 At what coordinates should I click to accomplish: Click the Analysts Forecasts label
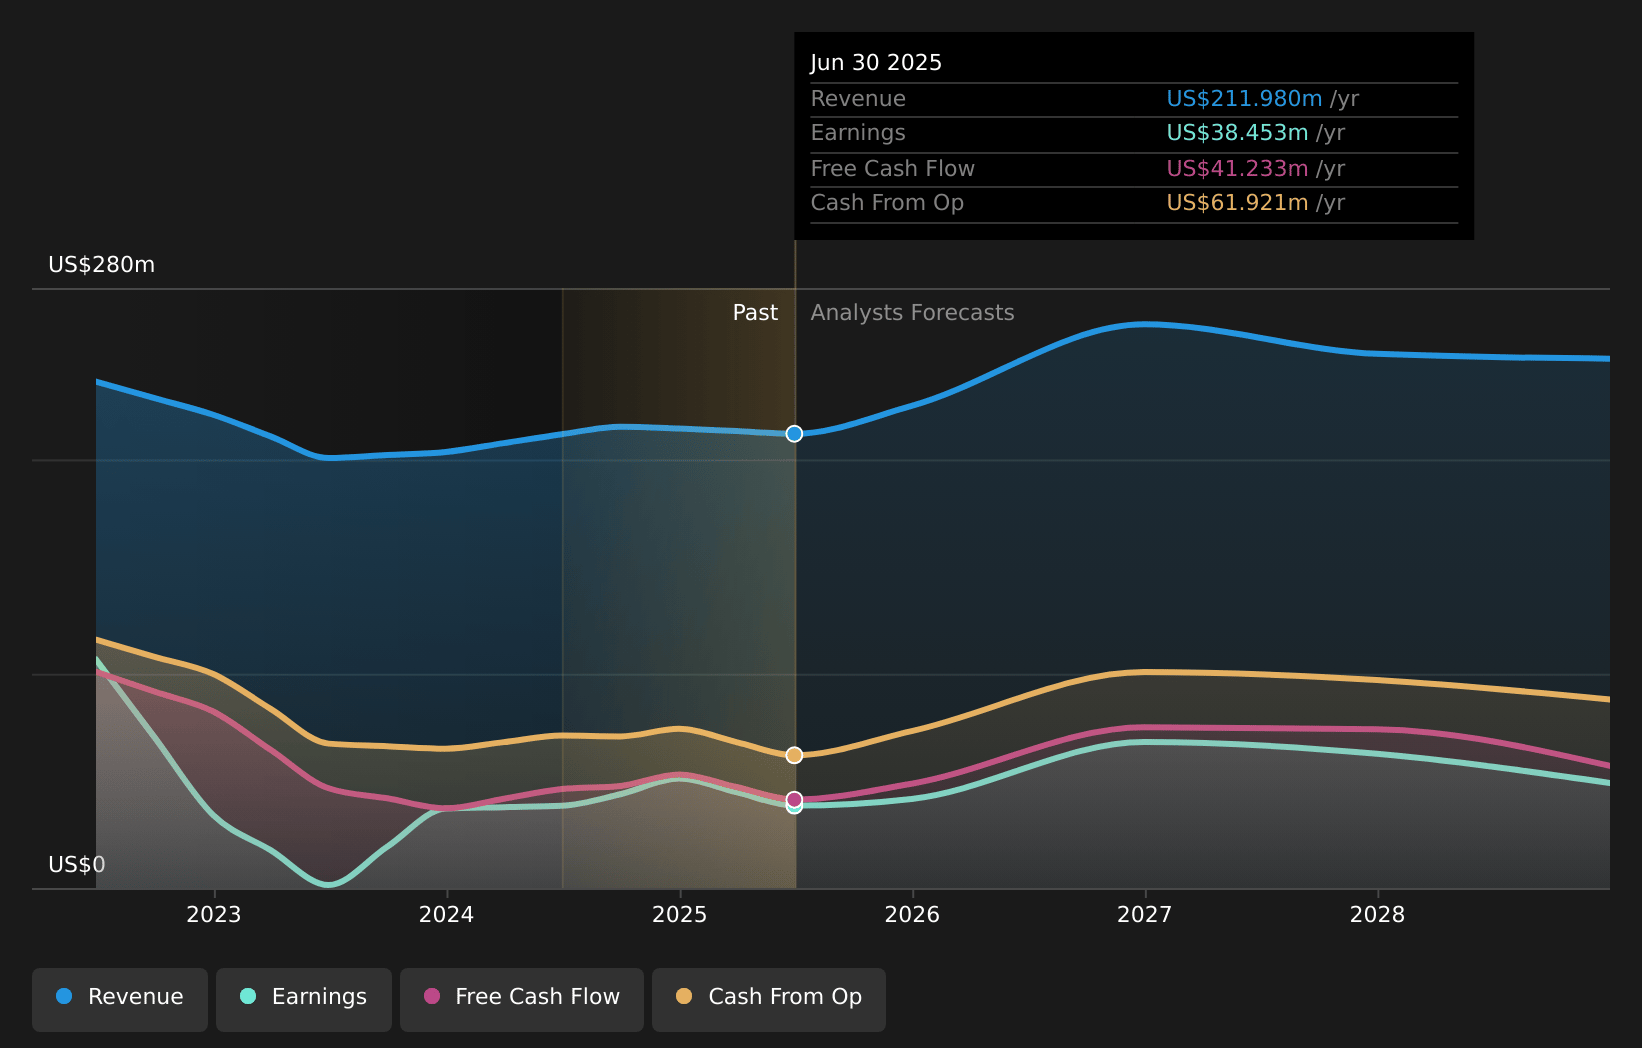(x=912, y=313)
